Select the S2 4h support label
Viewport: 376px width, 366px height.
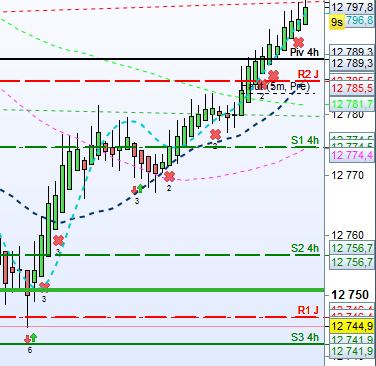coord(305,248)
